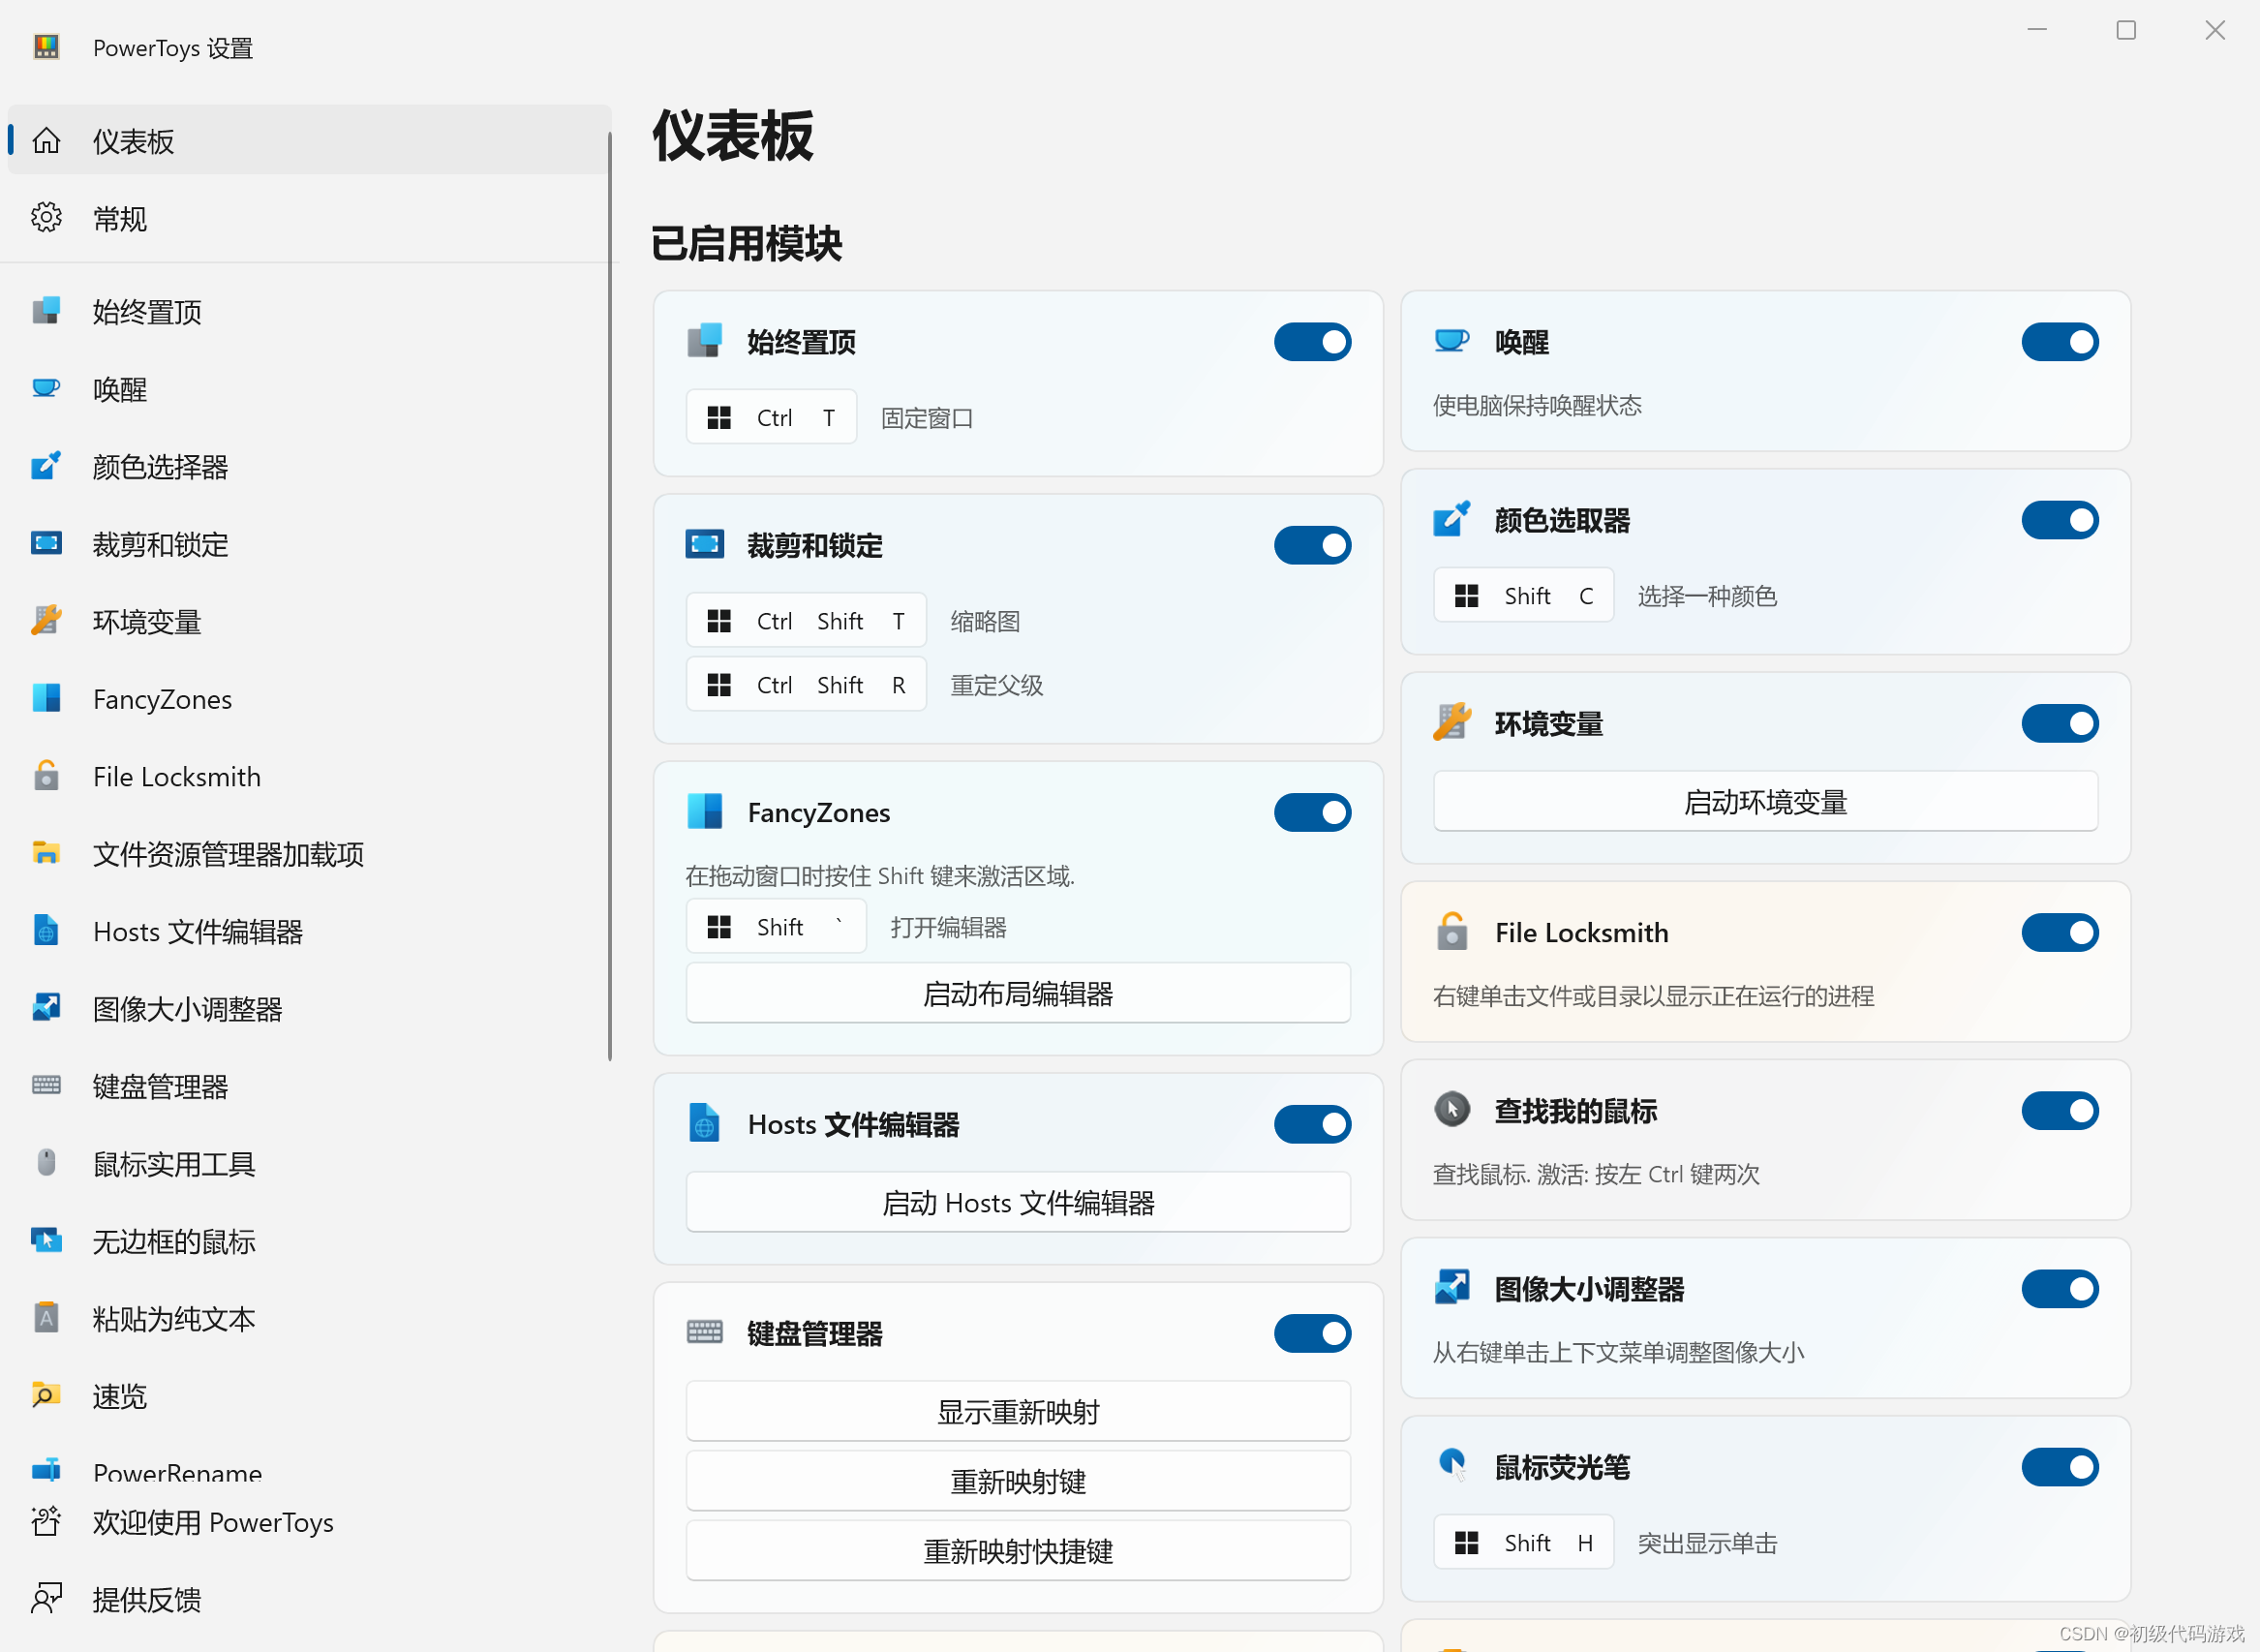The image size is (2260, 1652).
Task: Click the 鼠标实用工具 mouse icon in sidebar
Action: (46, 1163)
